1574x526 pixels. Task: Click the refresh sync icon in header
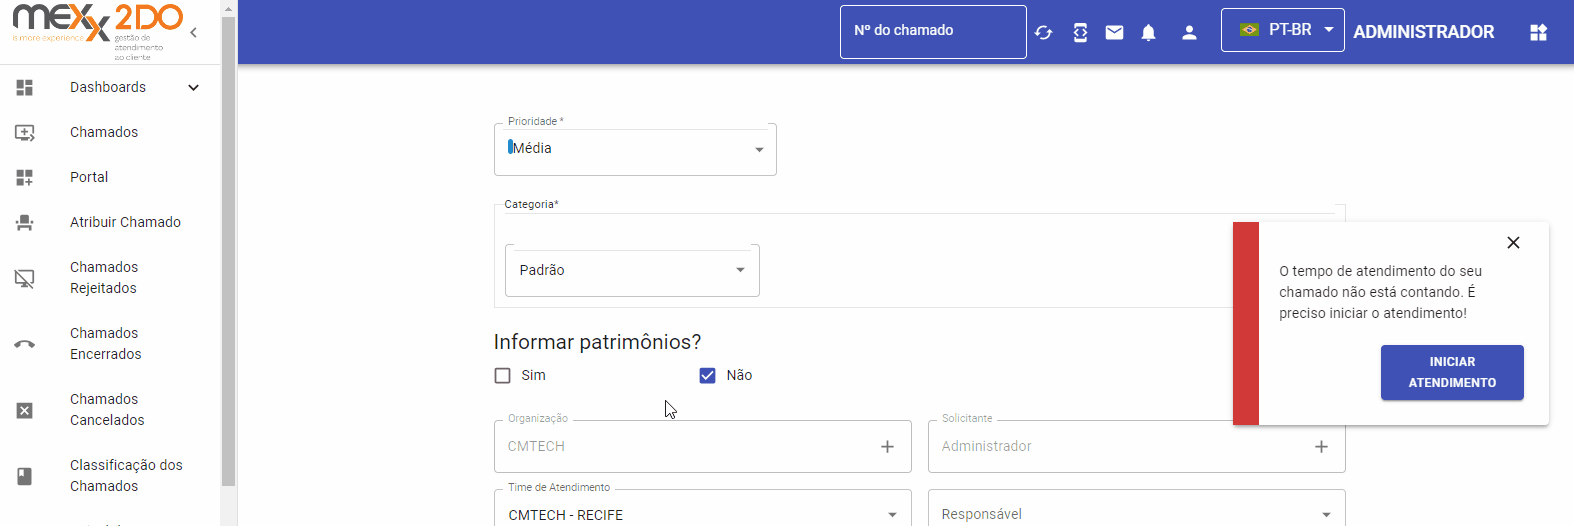(1043, 32)
